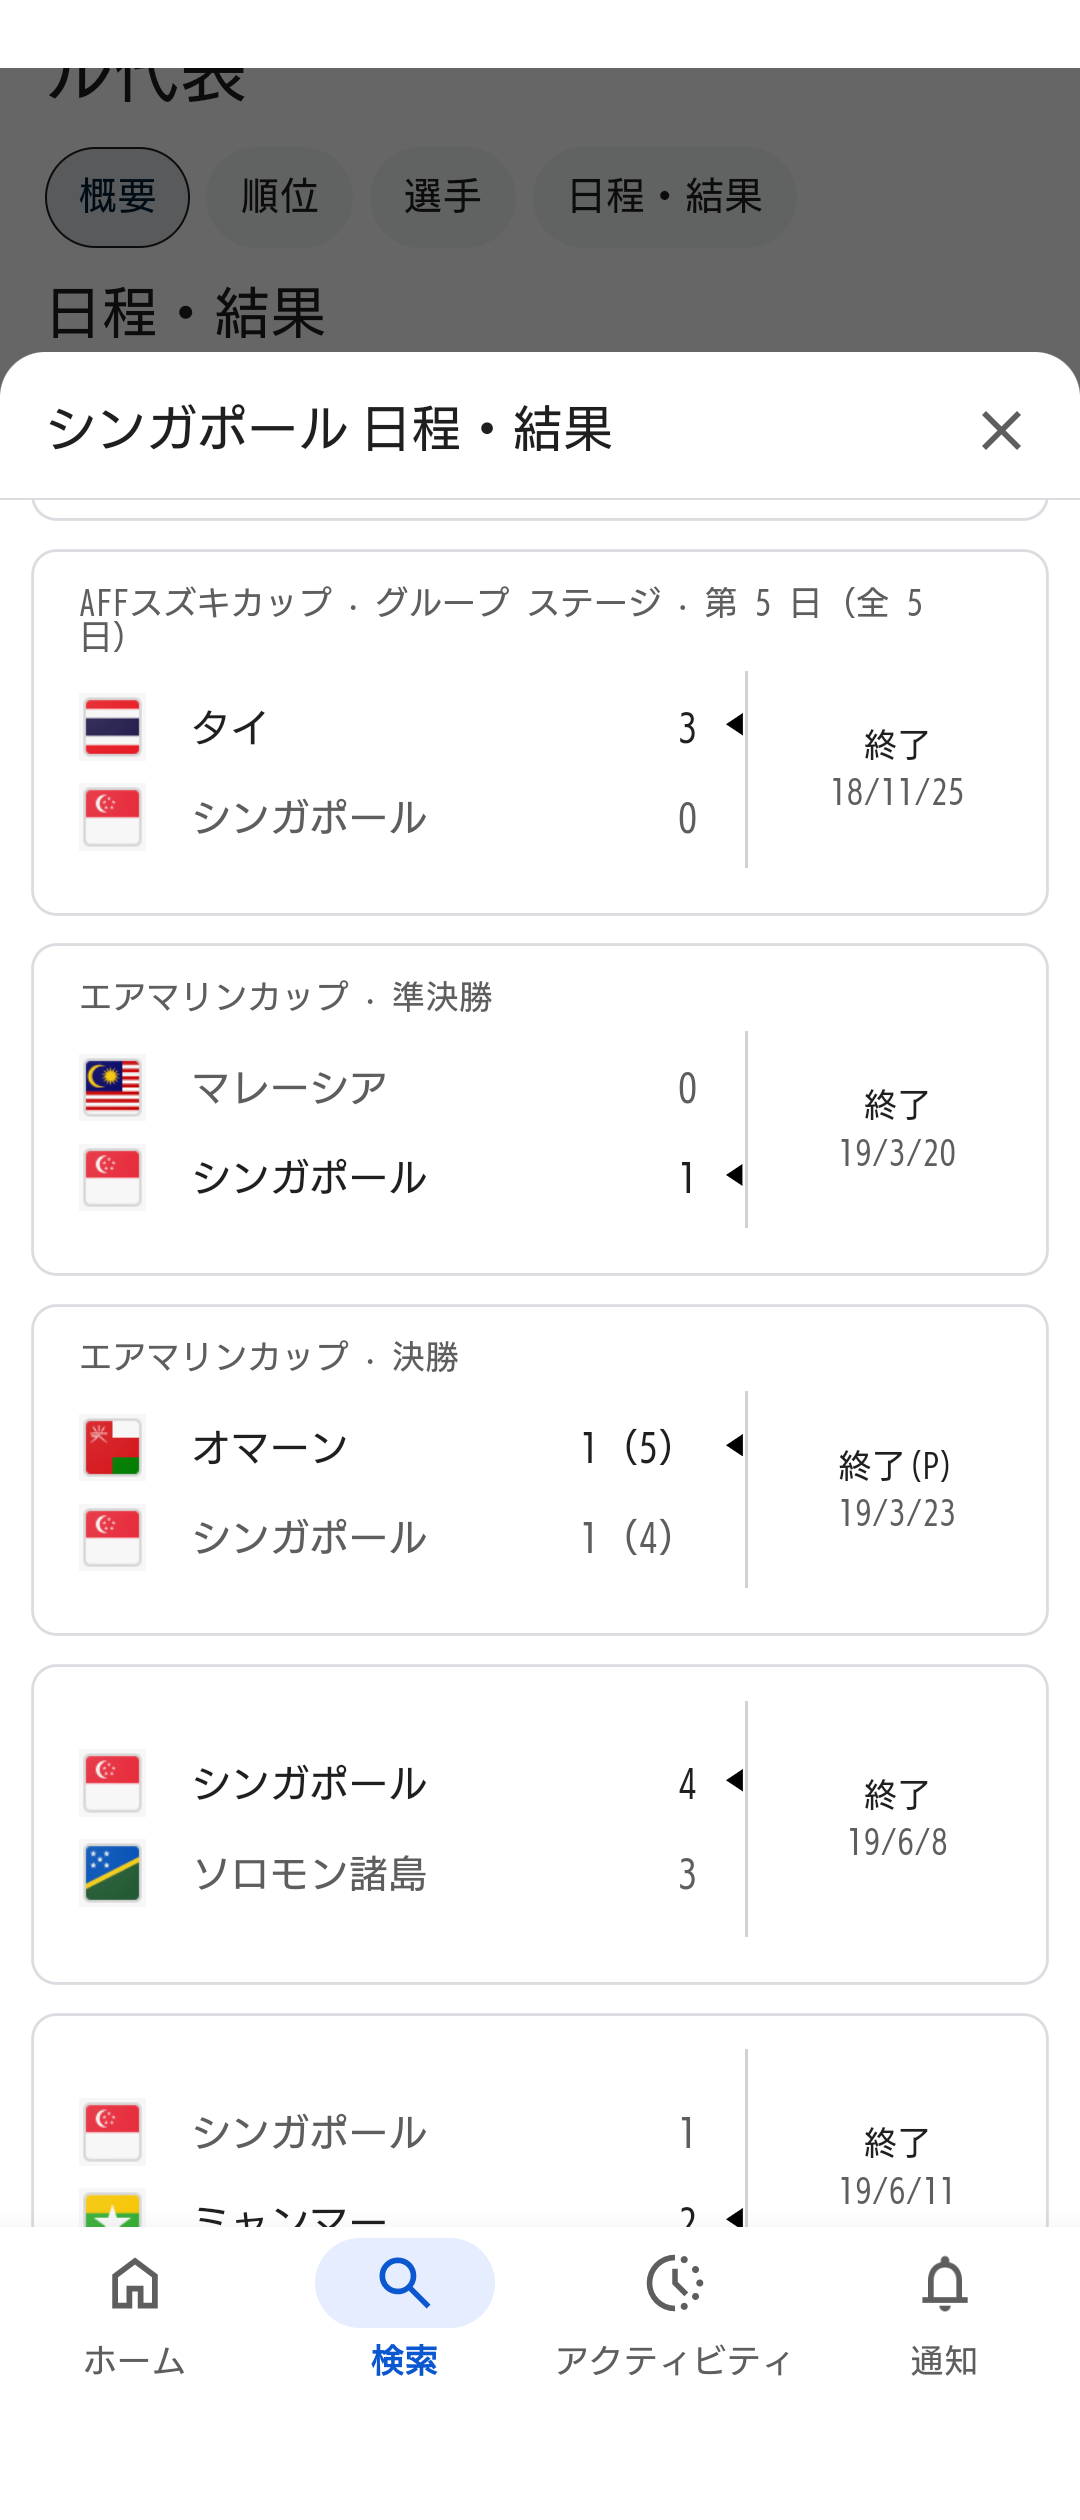Tap the Solomon Islands flag icon
Image resolution: width=1080 pixels, height=2520 pixels.
(112, 1873)
